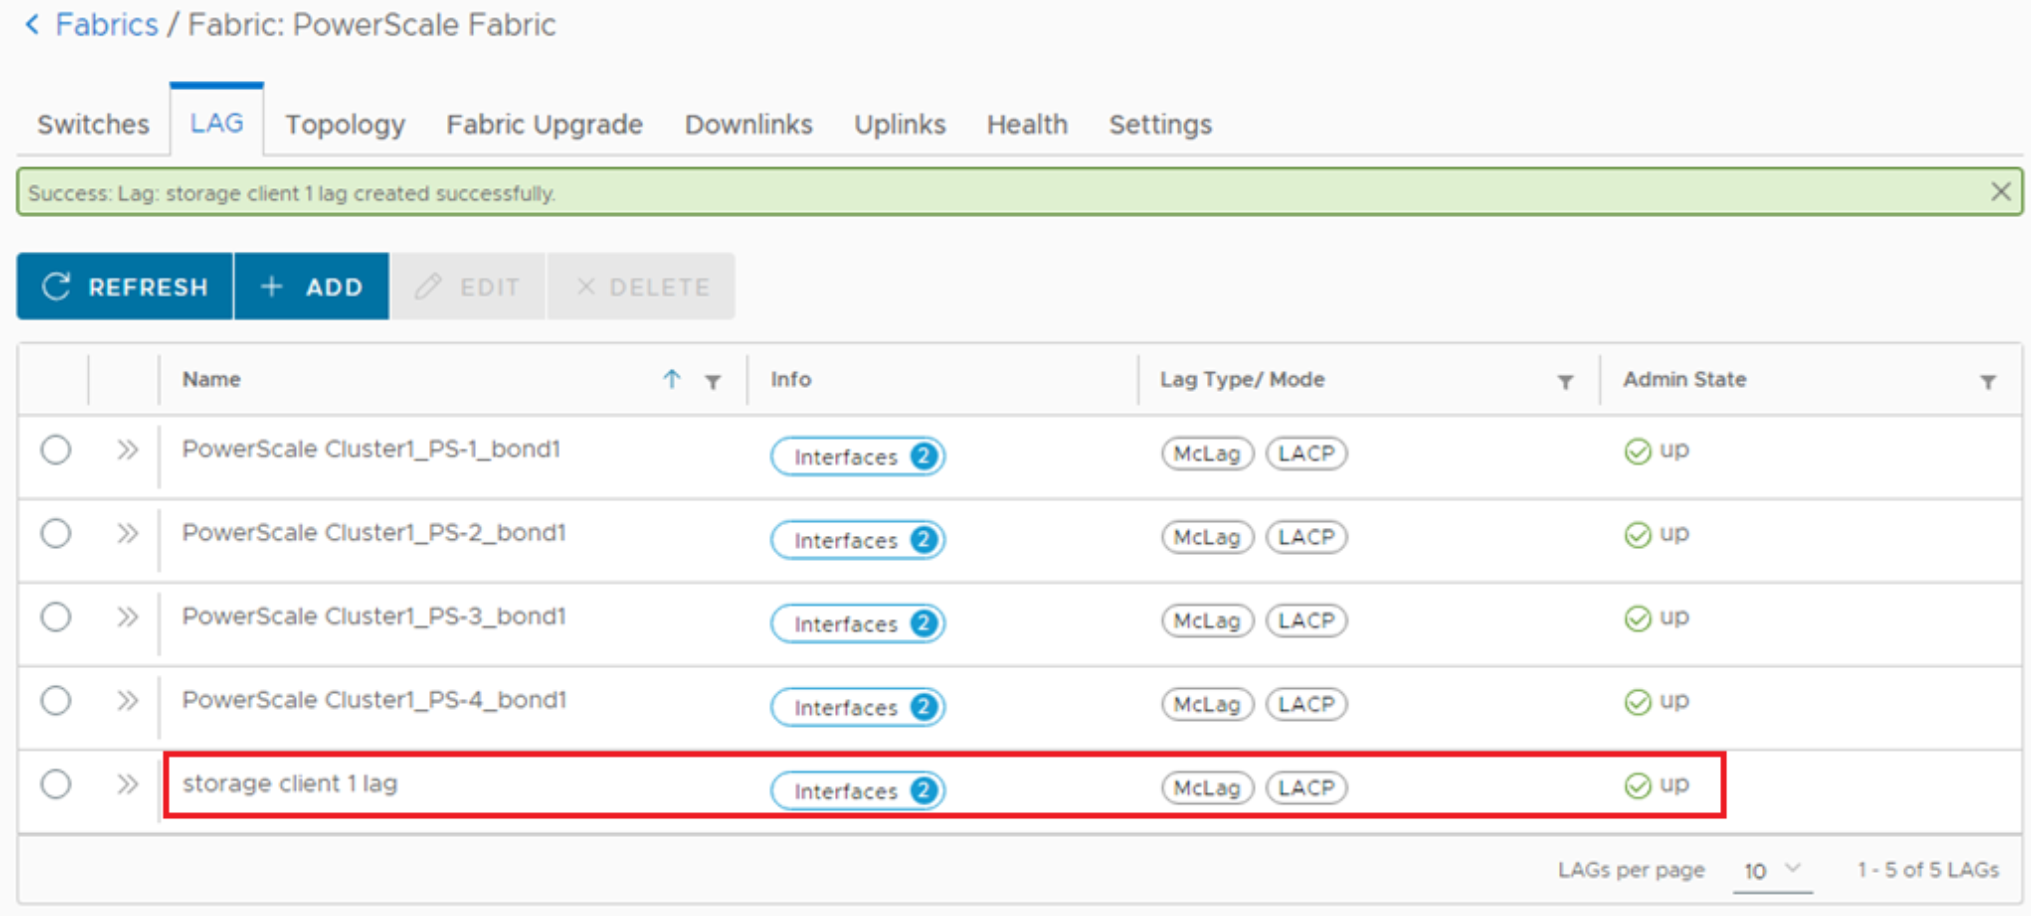The image size is (2031, 917).
Task: Expand PS-4_bond1 row details
Action: point(127,700)
